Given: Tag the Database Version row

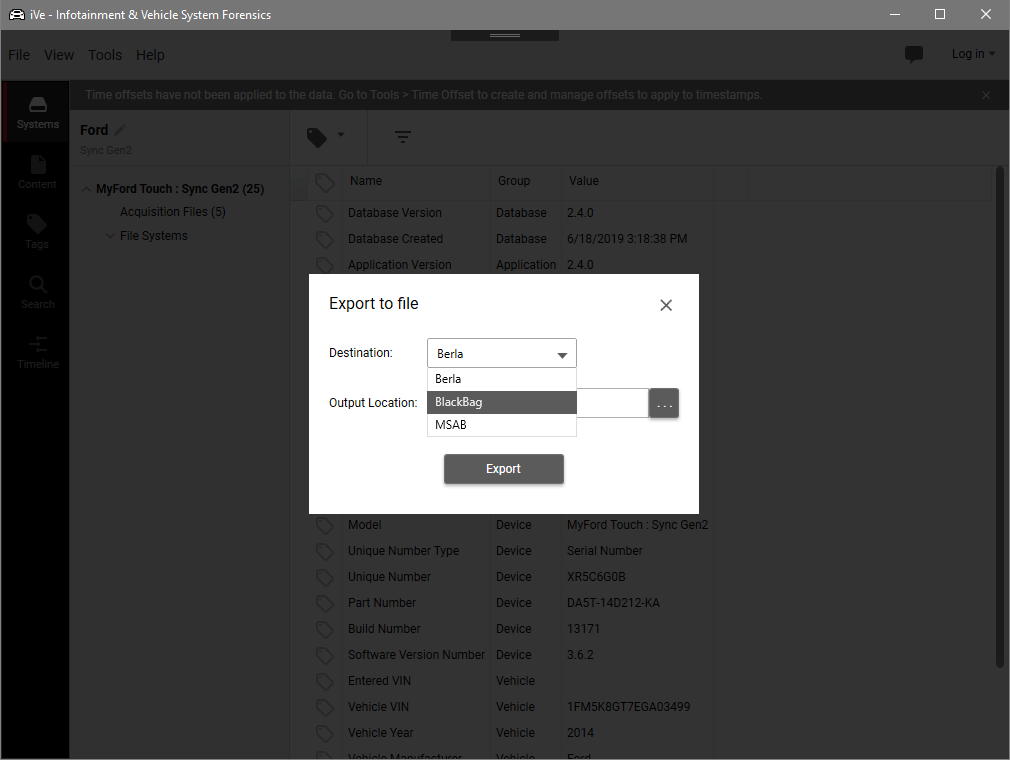Looking at the screenshot, I should point(325,213).
